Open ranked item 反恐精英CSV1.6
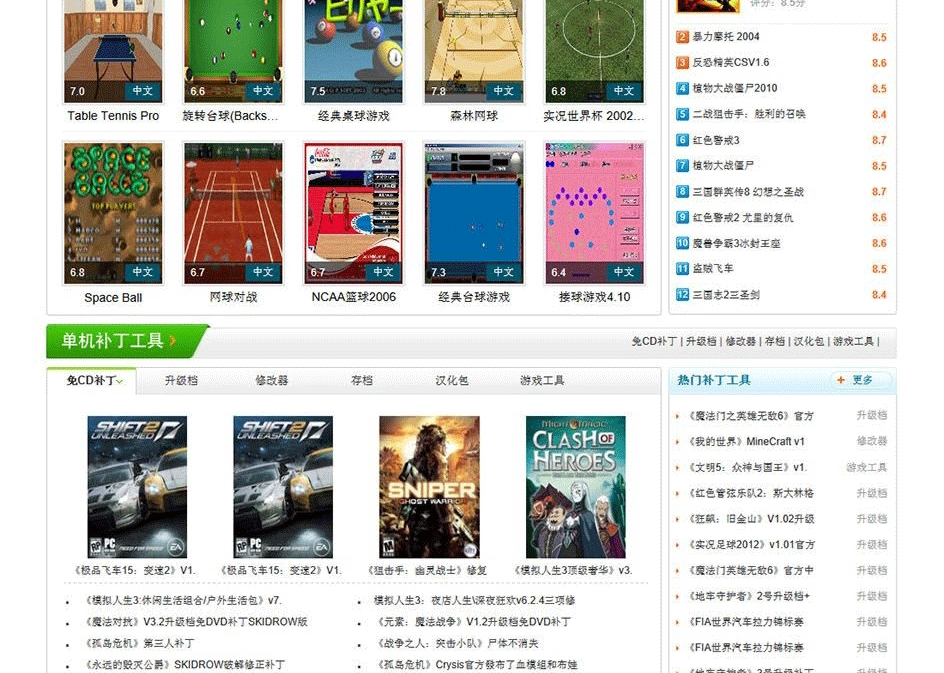The image size is (944, 673). 730,63
